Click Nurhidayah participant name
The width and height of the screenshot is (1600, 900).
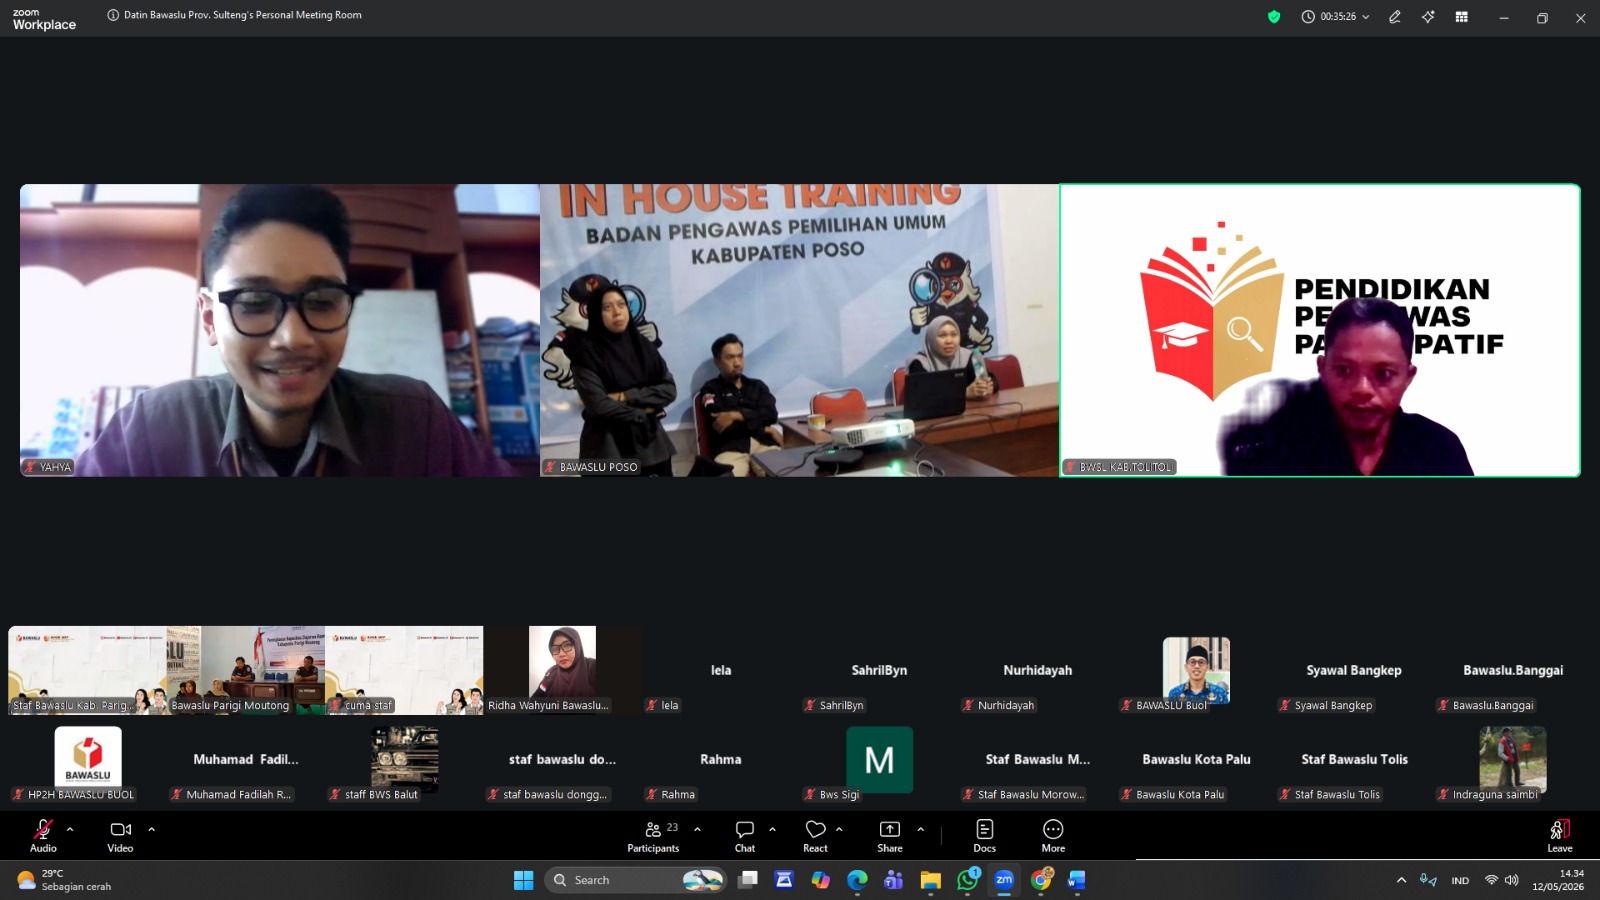point(1038,670)
